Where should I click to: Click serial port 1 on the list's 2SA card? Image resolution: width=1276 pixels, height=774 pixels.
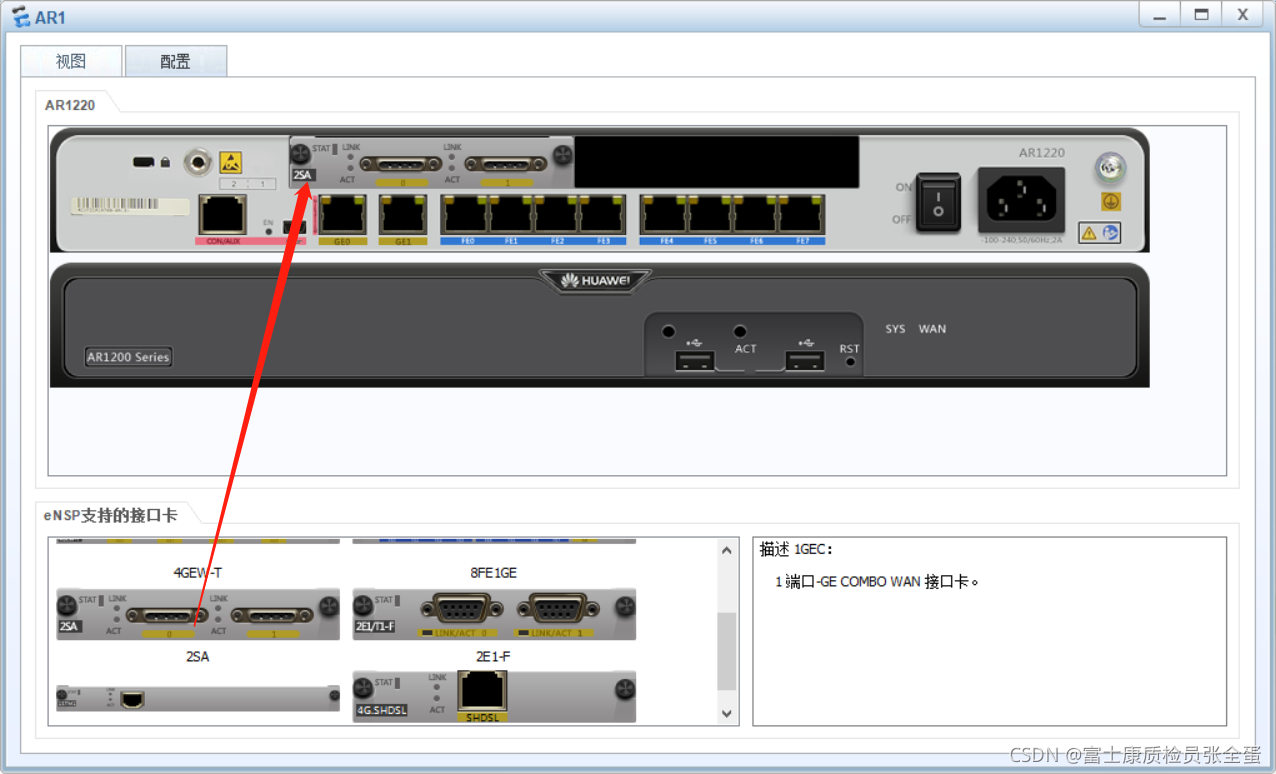click(272, 615)
